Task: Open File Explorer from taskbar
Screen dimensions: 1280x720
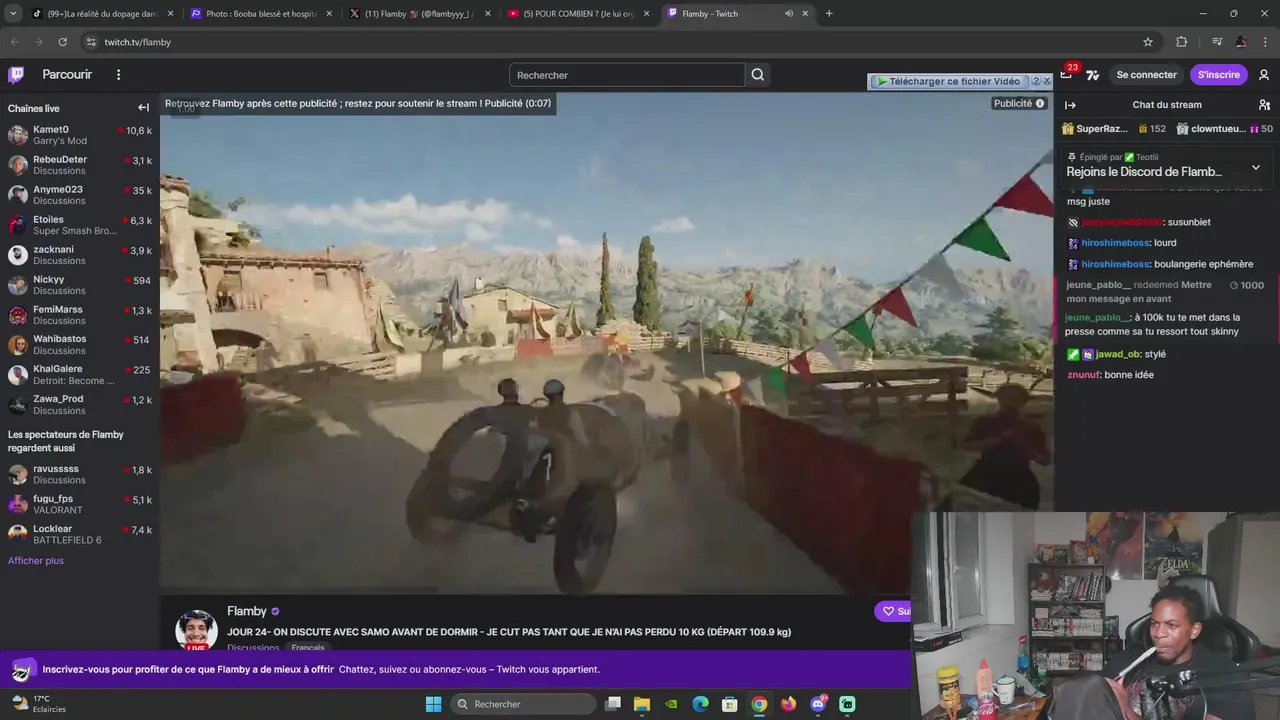Action: coord(642,704)
